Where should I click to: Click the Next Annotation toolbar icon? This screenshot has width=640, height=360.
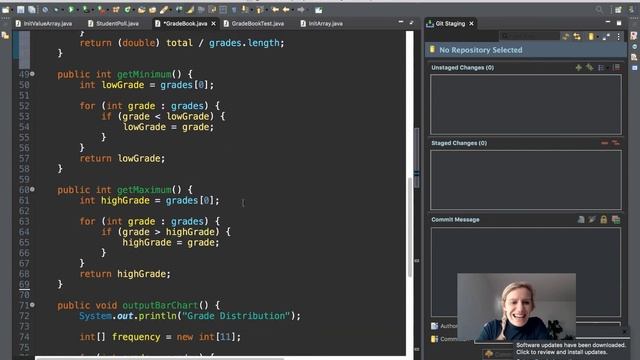pyautogui.click(x=244, y=10)
